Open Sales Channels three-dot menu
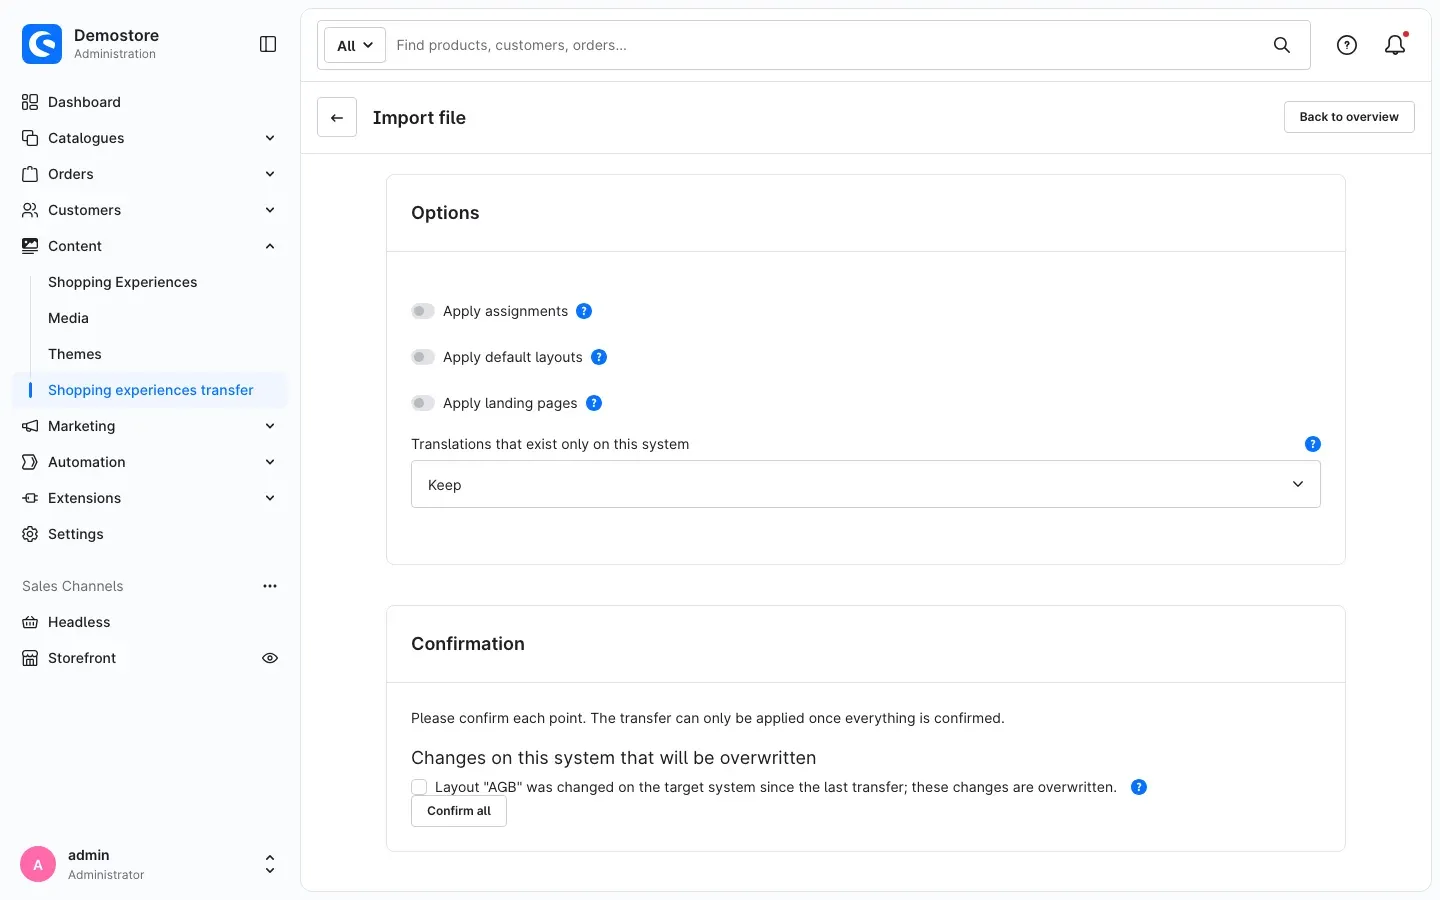The image size is (1440, 900). tap(270, 586)
